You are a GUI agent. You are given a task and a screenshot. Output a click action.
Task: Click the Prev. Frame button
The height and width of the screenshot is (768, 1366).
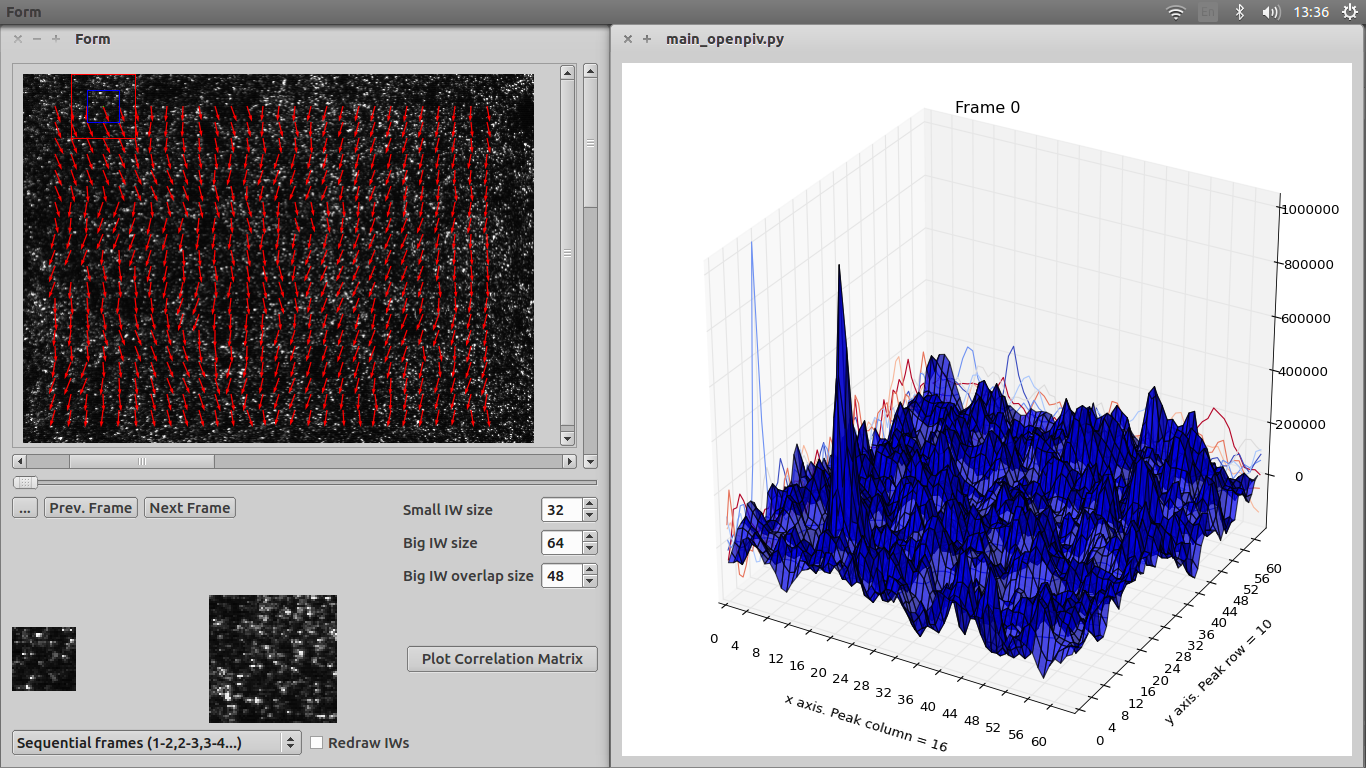91,508
